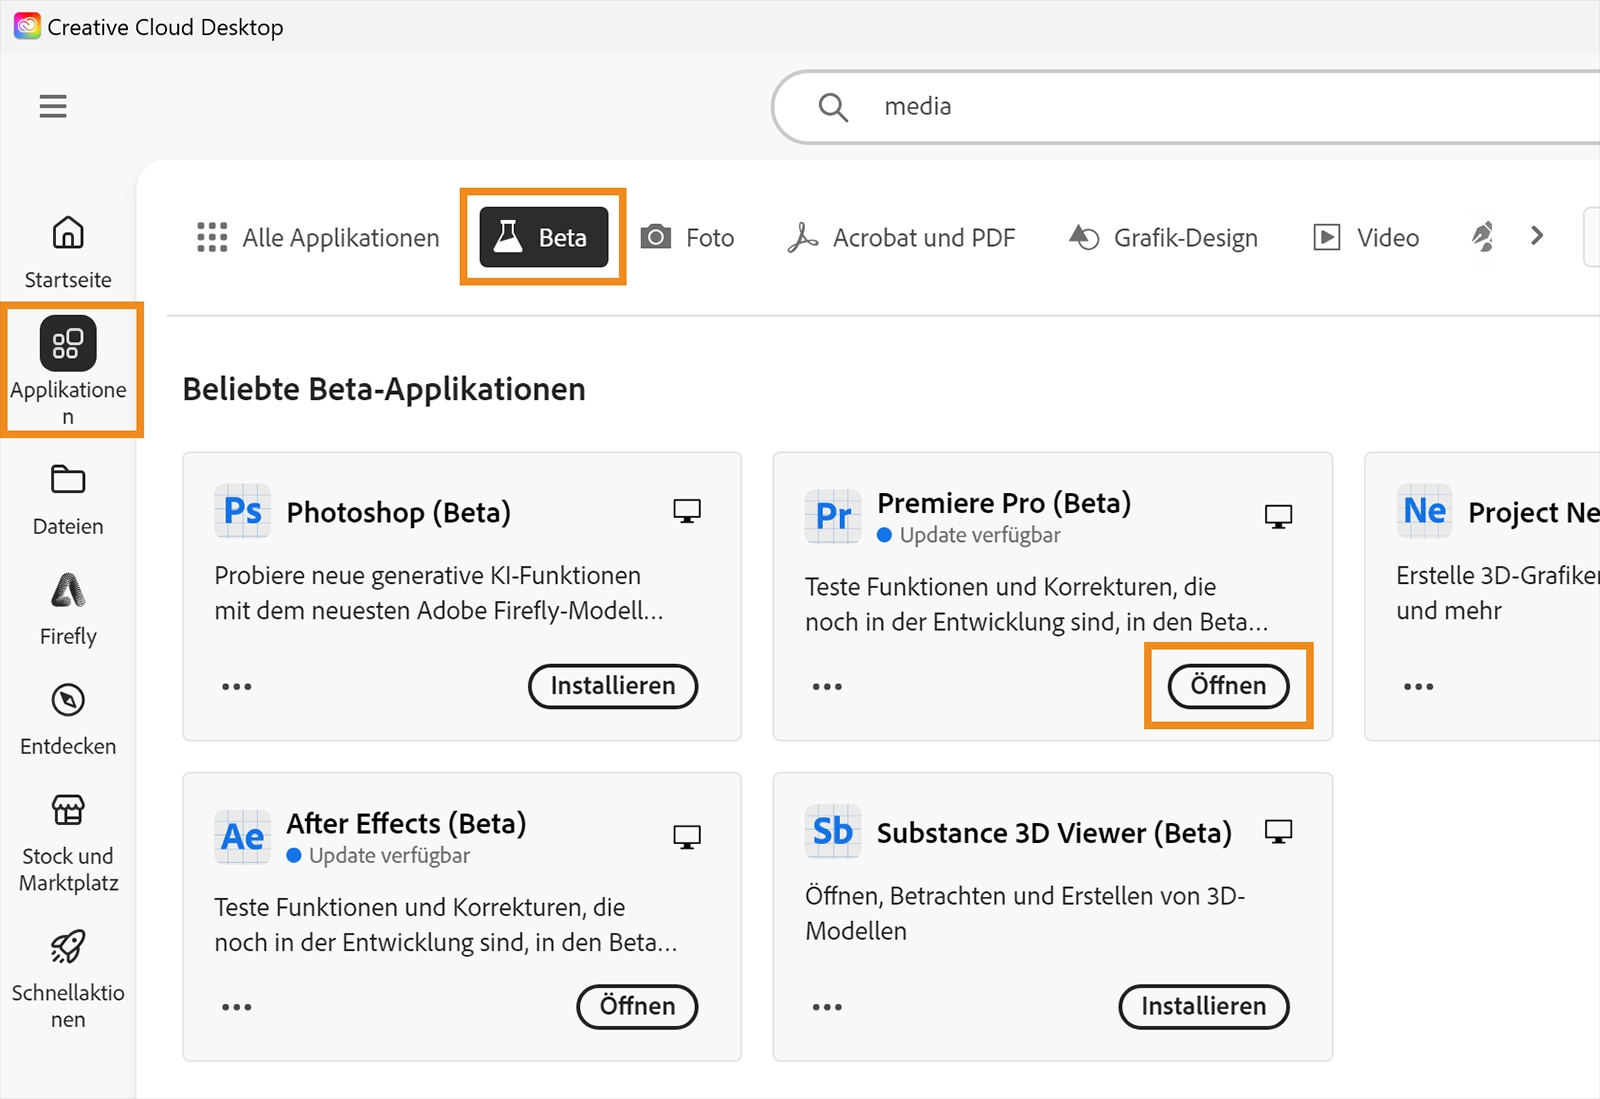Click desktop icon on Photoshop (Beta) card

click(x=687, y=511)
